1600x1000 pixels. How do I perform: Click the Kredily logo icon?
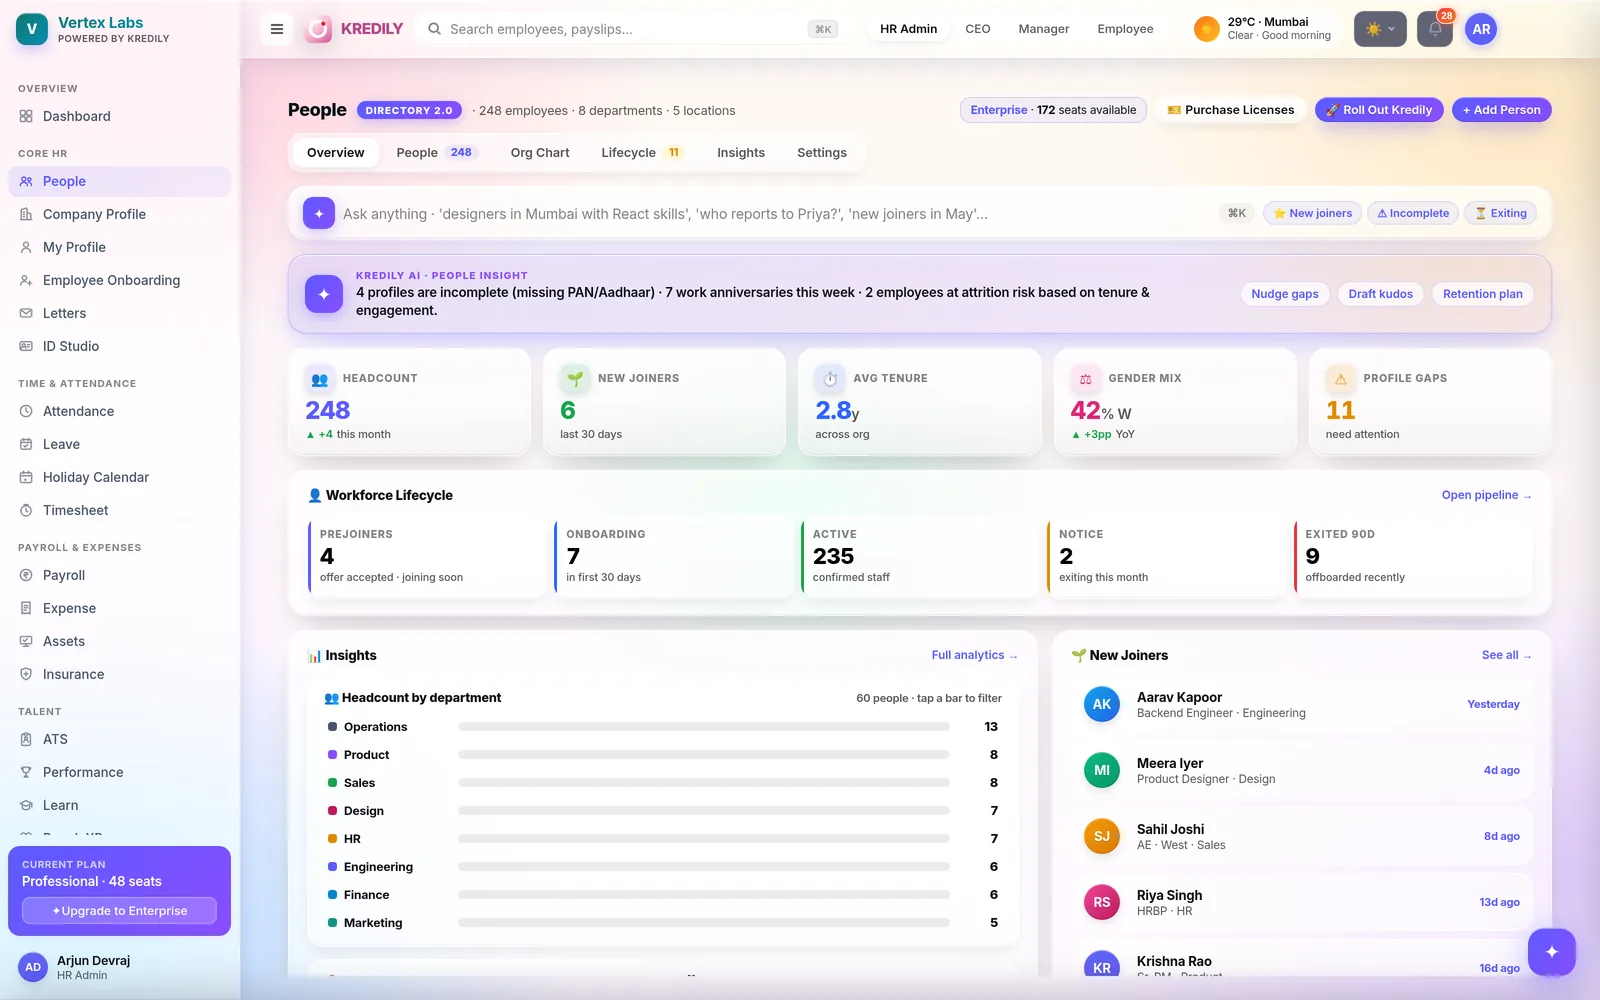tap(318, 29)
